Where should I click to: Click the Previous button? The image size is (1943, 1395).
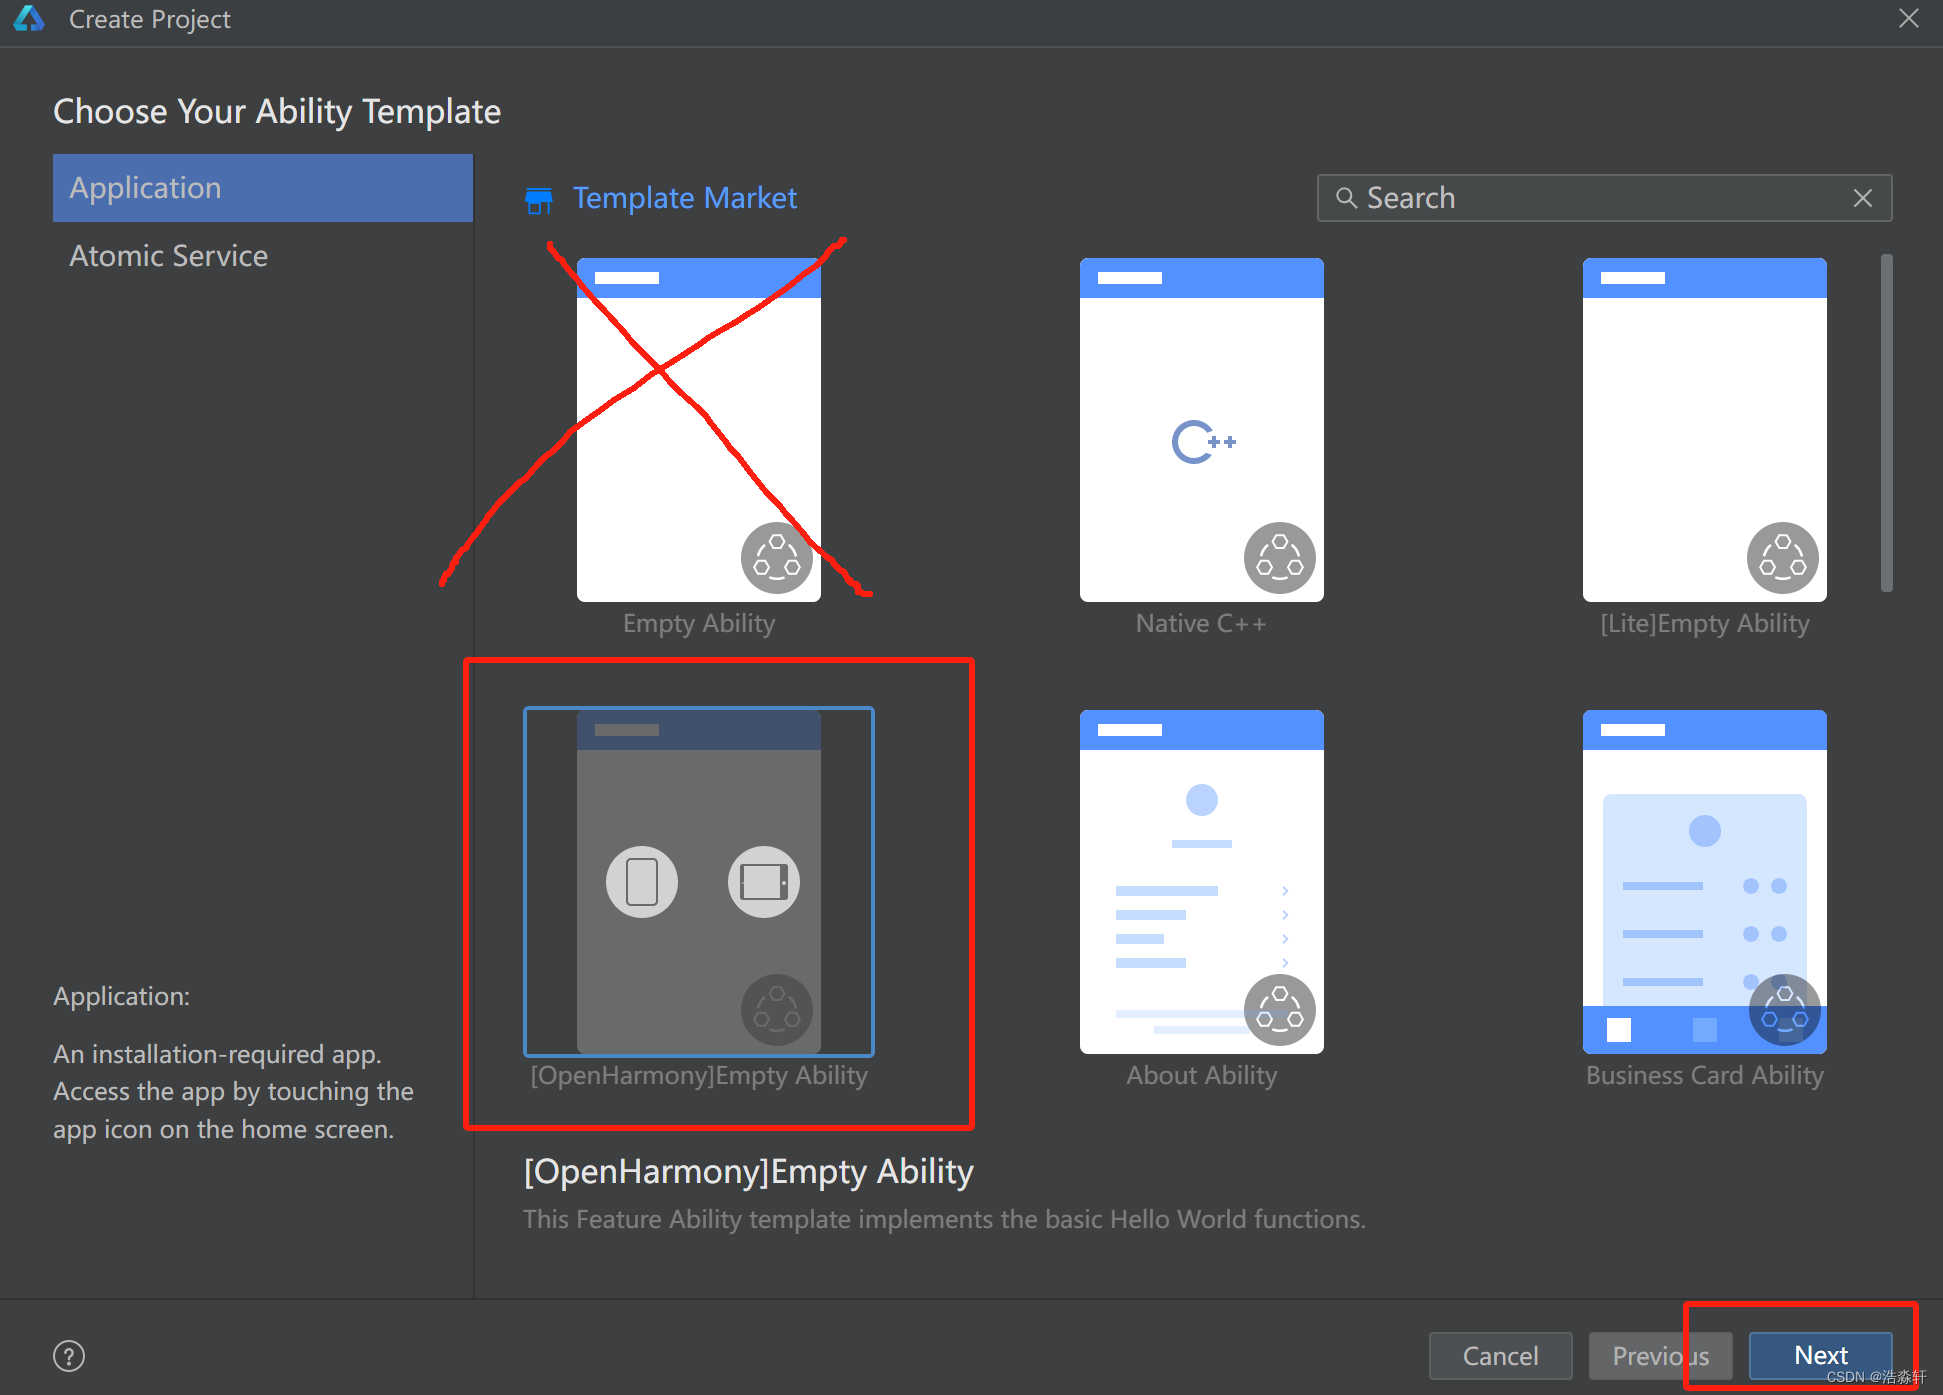(x=1660, y=1356)
